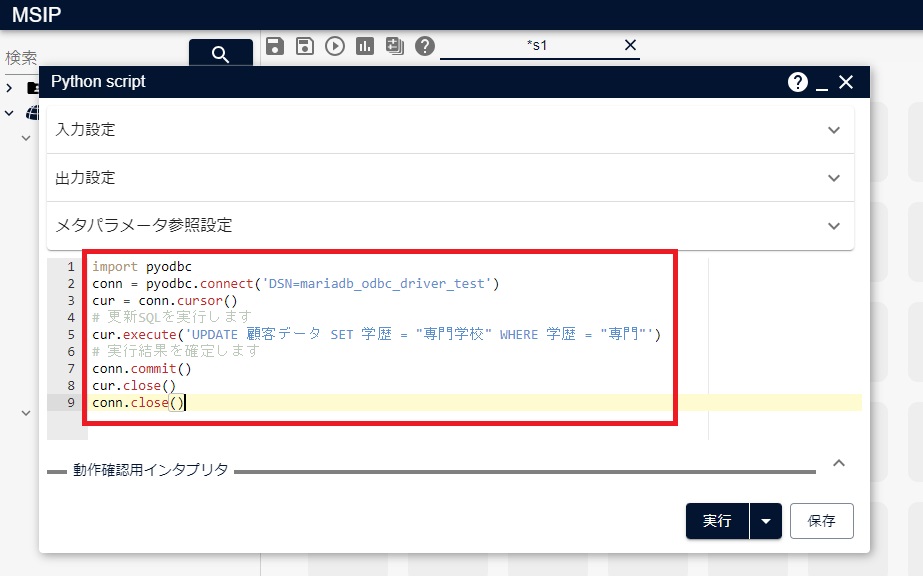Run the flow with the play icon

point(335,46)
